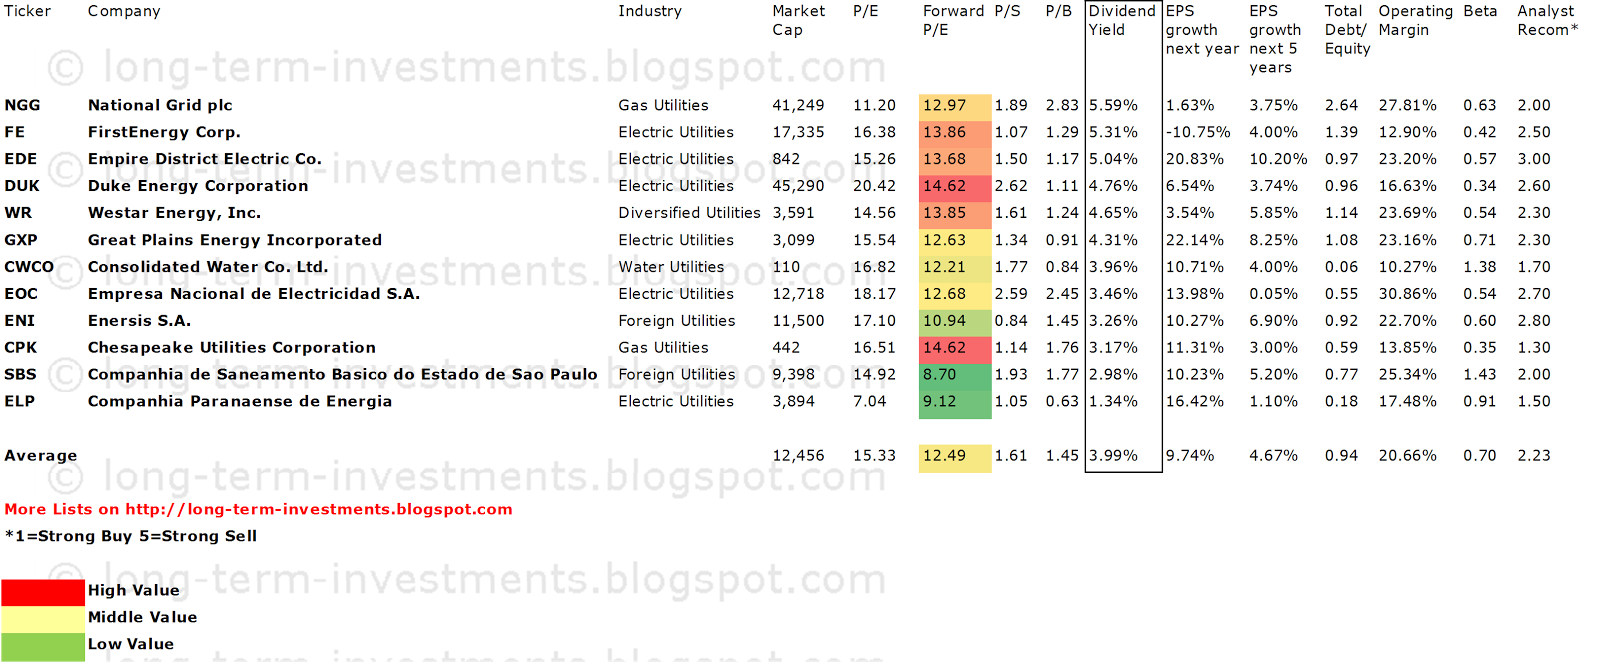Click the dividend yield value 5.31%

[x=1113, y=132]
